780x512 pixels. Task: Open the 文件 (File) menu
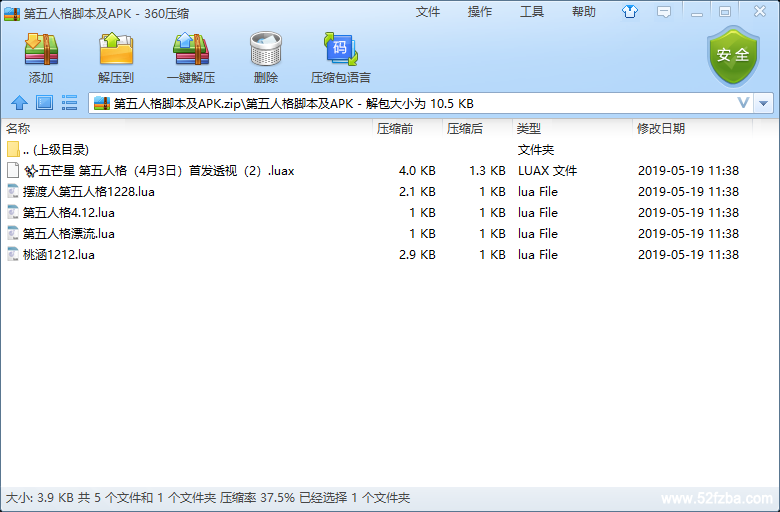[x=428, y=12]
